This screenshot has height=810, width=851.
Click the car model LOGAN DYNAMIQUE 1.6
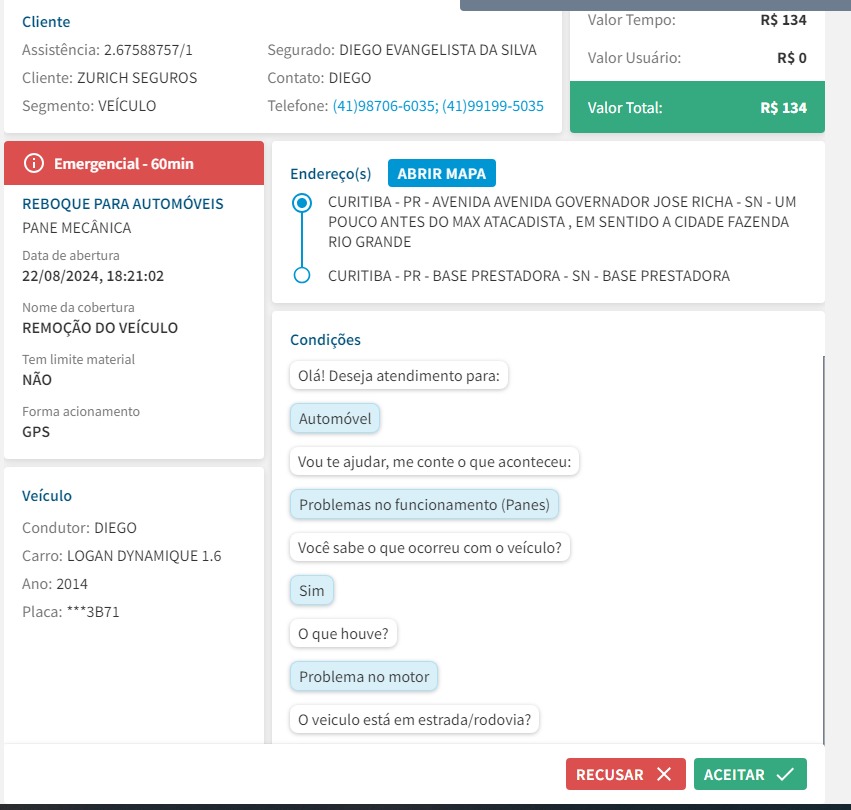click(144, 556)
